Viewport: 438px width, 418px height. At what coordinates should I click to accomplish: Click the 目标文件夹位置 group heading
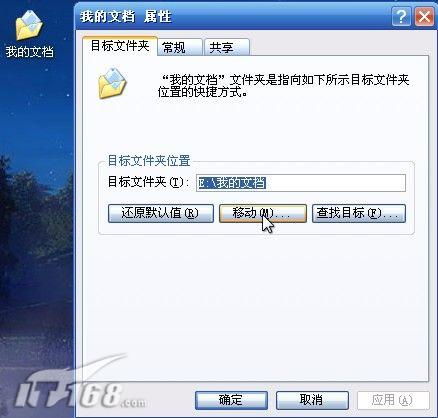point(149,161)
